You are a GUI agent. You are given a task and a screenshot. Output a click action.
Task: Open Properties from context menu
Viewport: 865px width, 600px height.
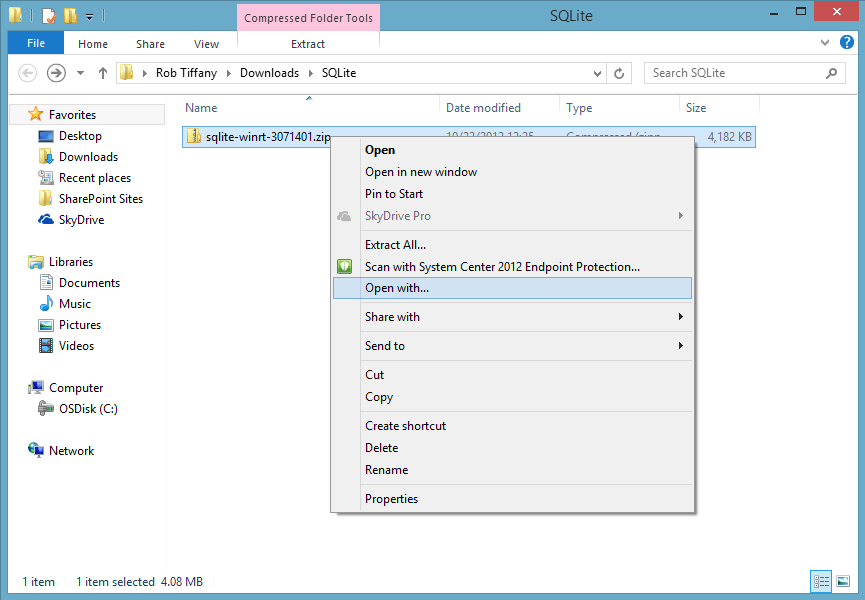point(512,499)
